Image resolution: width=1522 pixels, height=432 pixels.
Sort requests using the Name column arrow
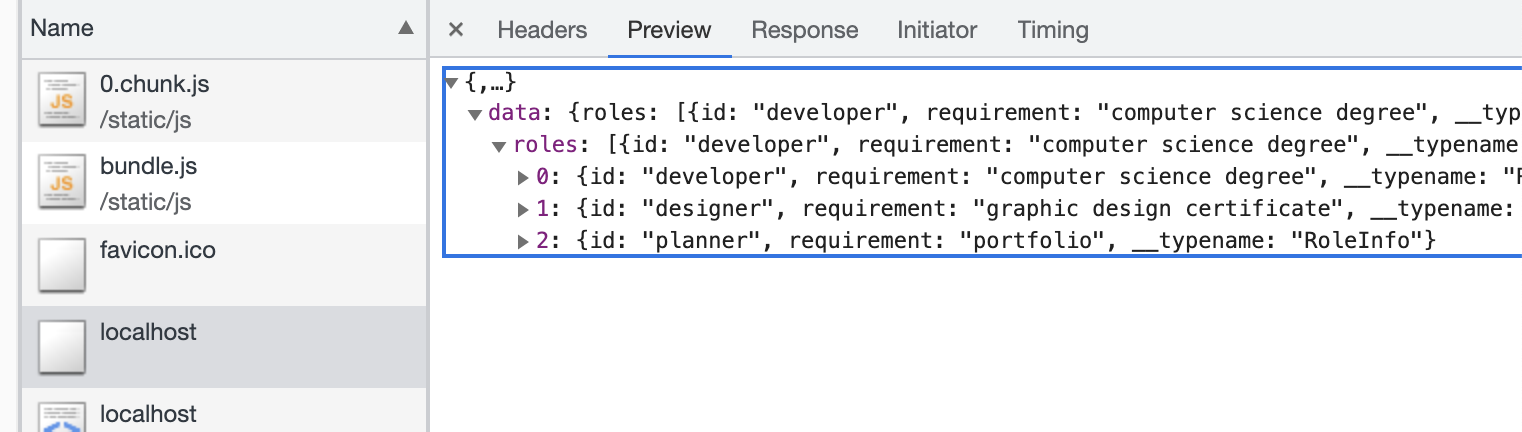pyautogui.click(x=406, y=28)
